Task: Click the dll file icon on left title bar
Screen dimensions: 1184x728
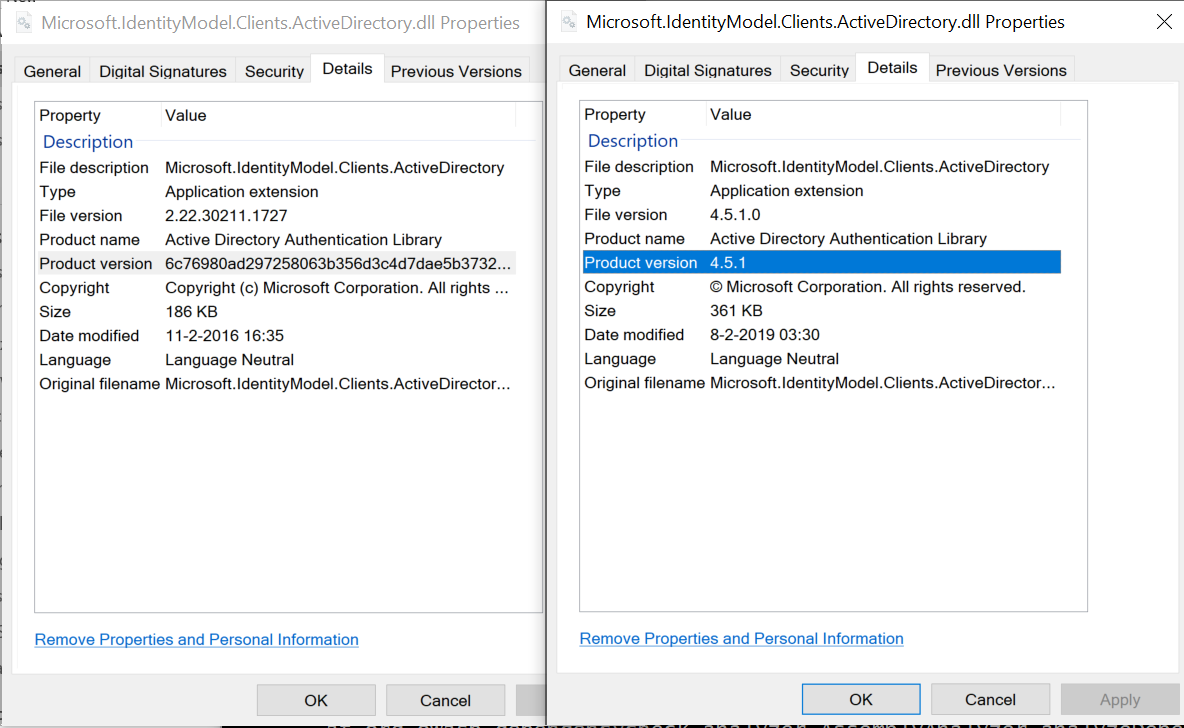Action: (22, 22)
